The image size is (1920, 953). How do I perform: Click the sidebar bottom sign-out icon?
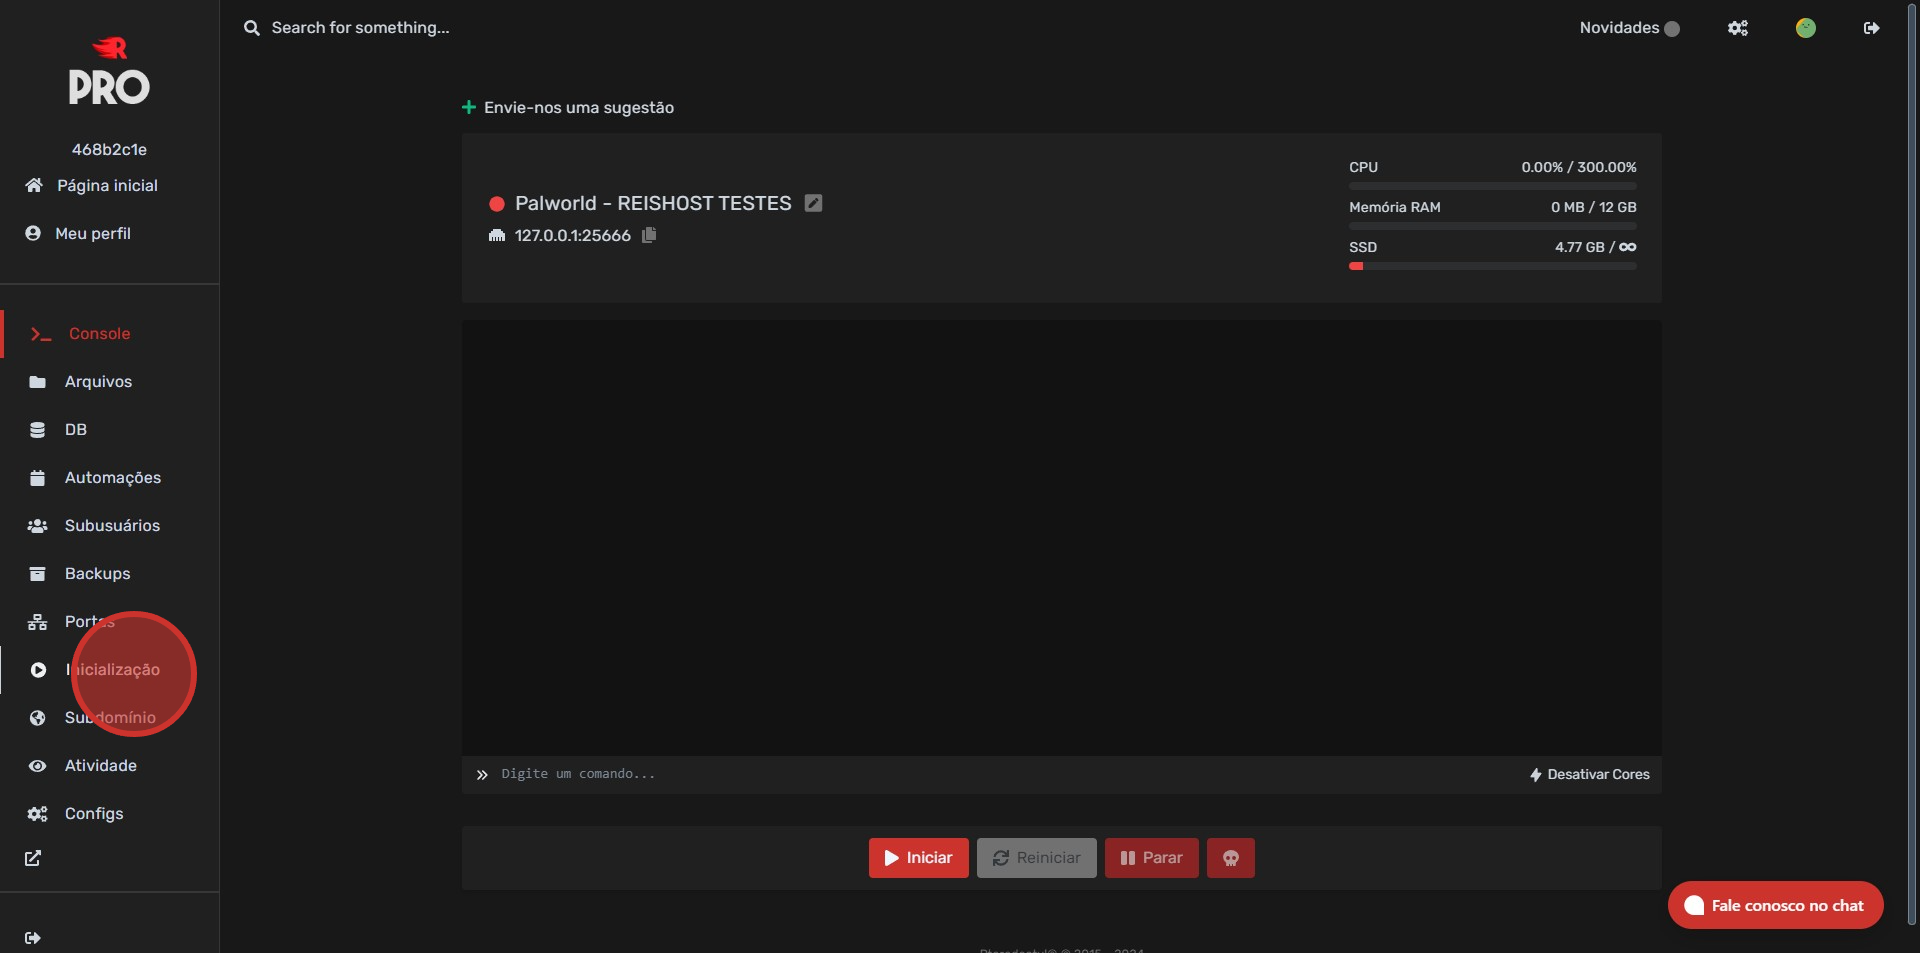[33, 938]
